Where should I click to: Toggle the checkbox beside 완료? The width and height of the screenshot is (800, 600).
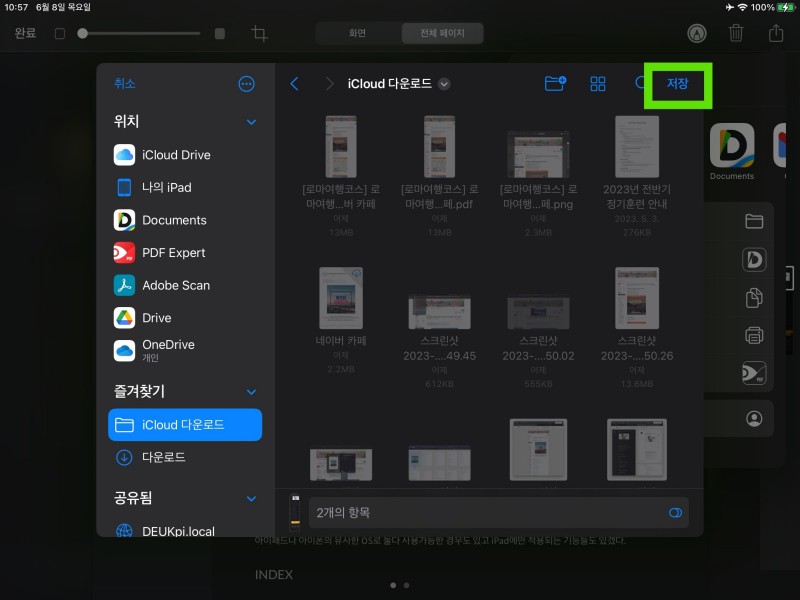[60, 33]
